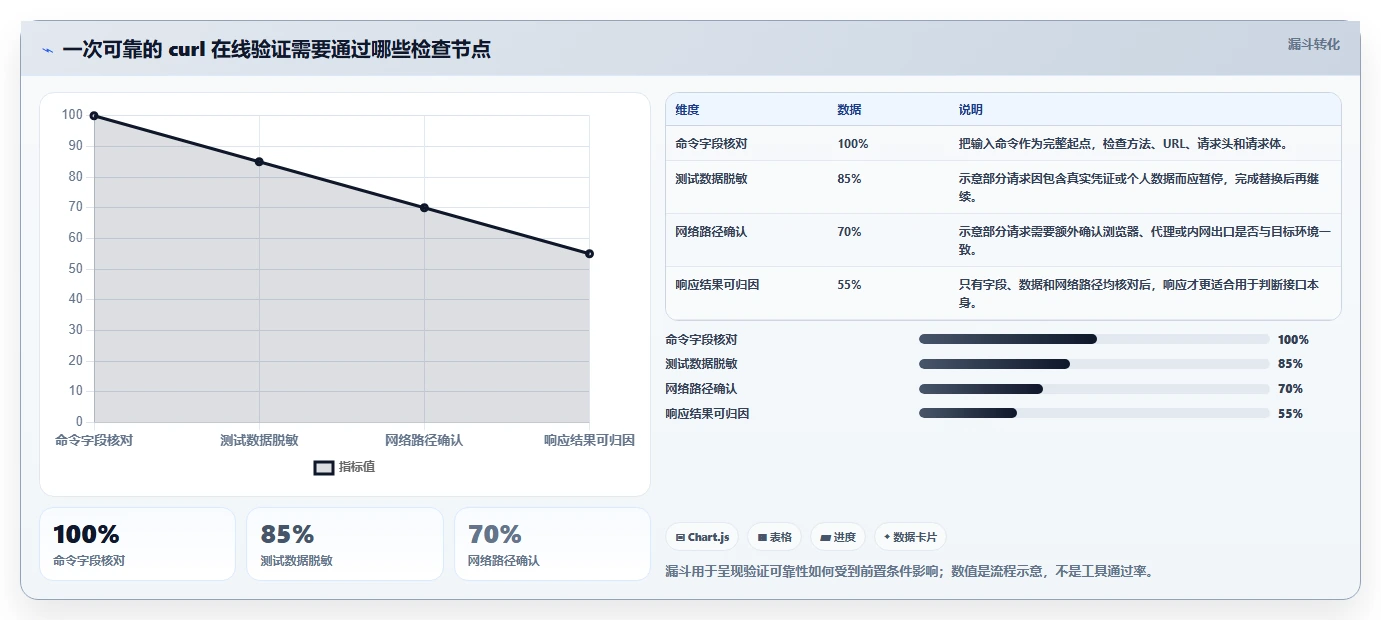Click the 响应结果可归因 progress bar
Viewport: 1381px width, 620px height.
1094,413
